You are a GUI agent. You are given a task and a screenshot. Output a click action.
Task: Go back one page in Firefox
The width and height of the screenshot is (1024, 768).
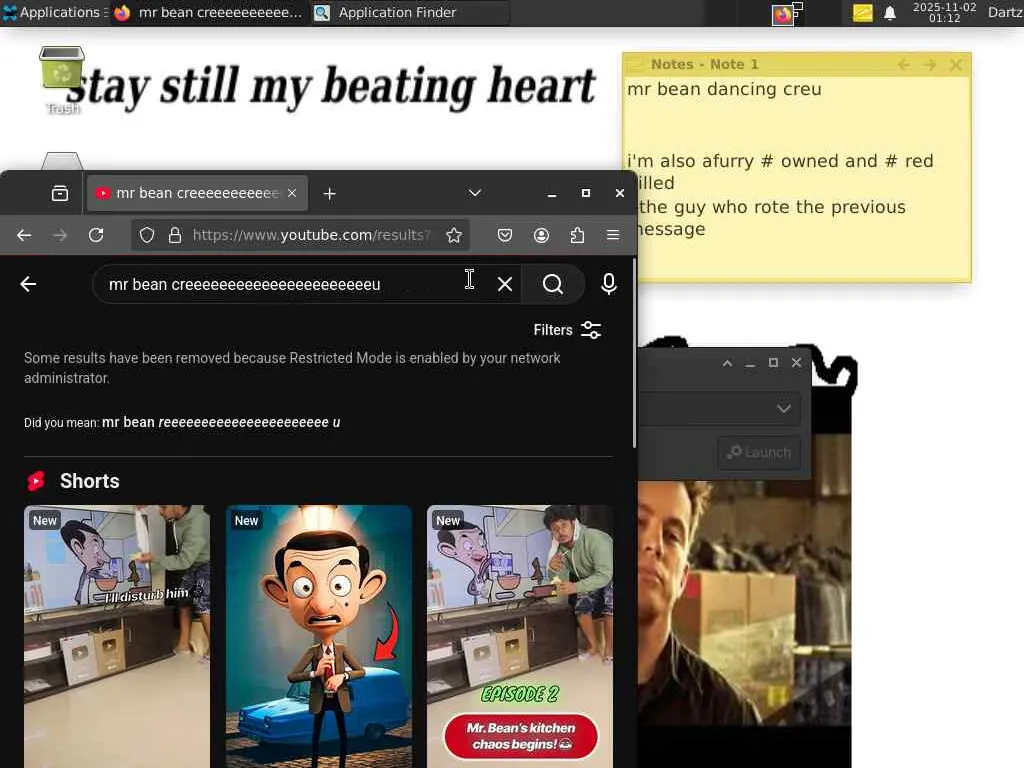(x=24, y=235)
